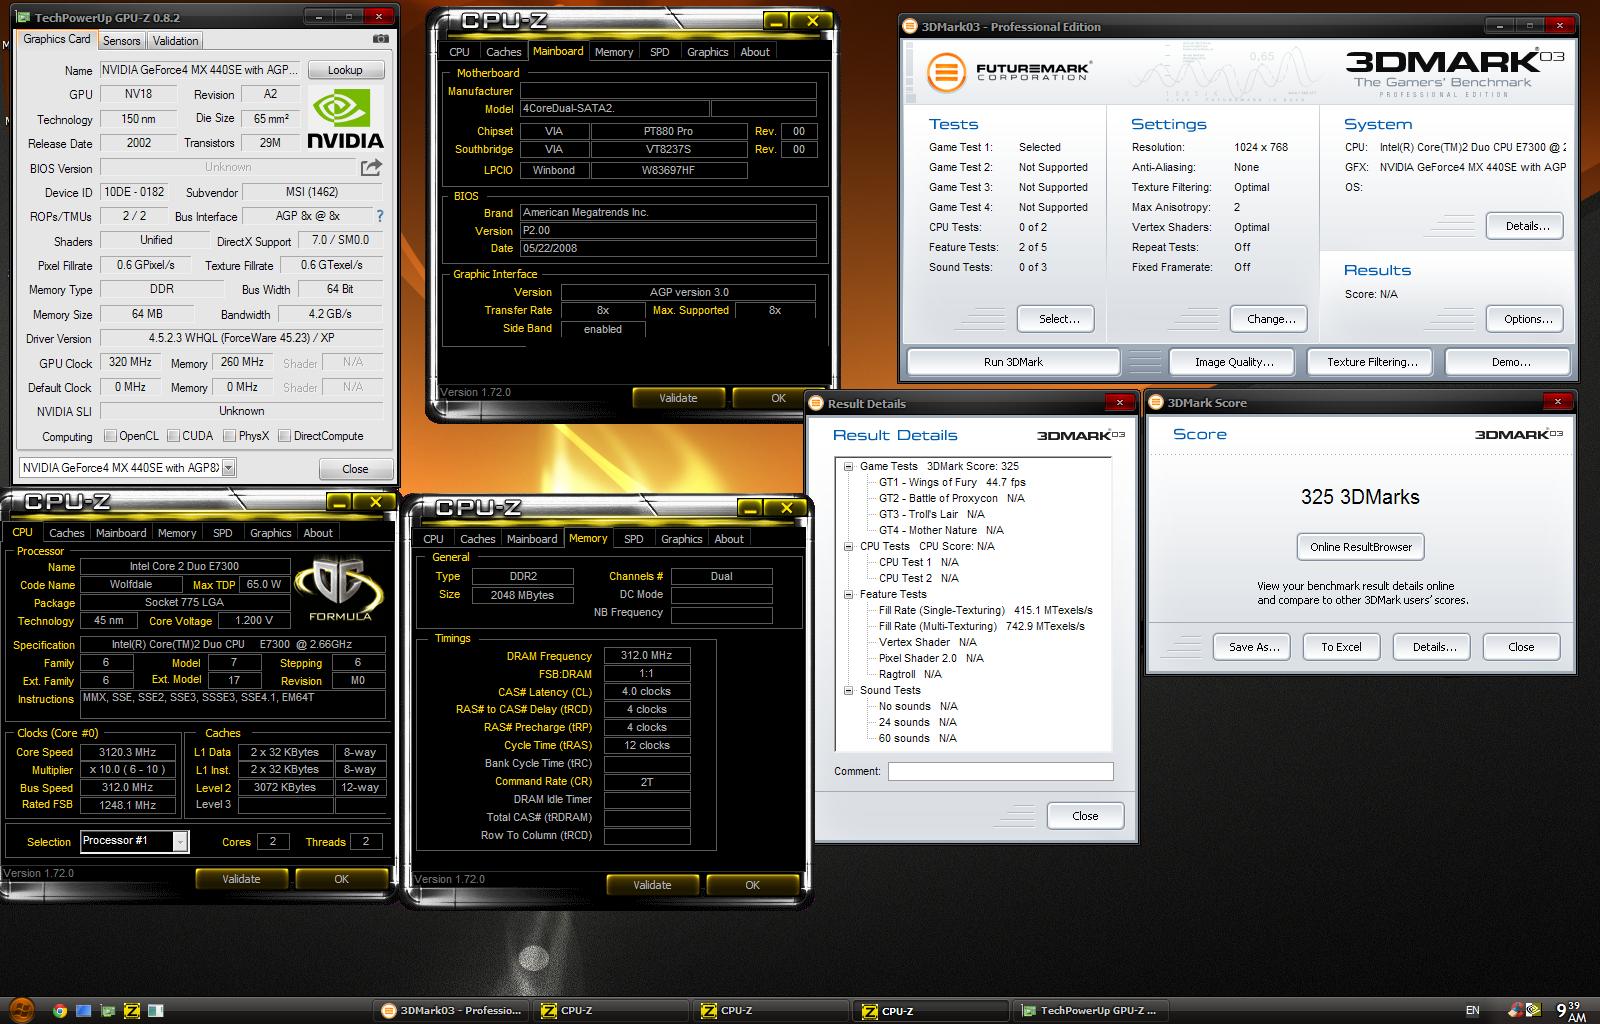Screen dimensions: 1600x1024
Task: Open the CPU-Z Processor #1 selection dropdown
Action: (x=180, y=841)
